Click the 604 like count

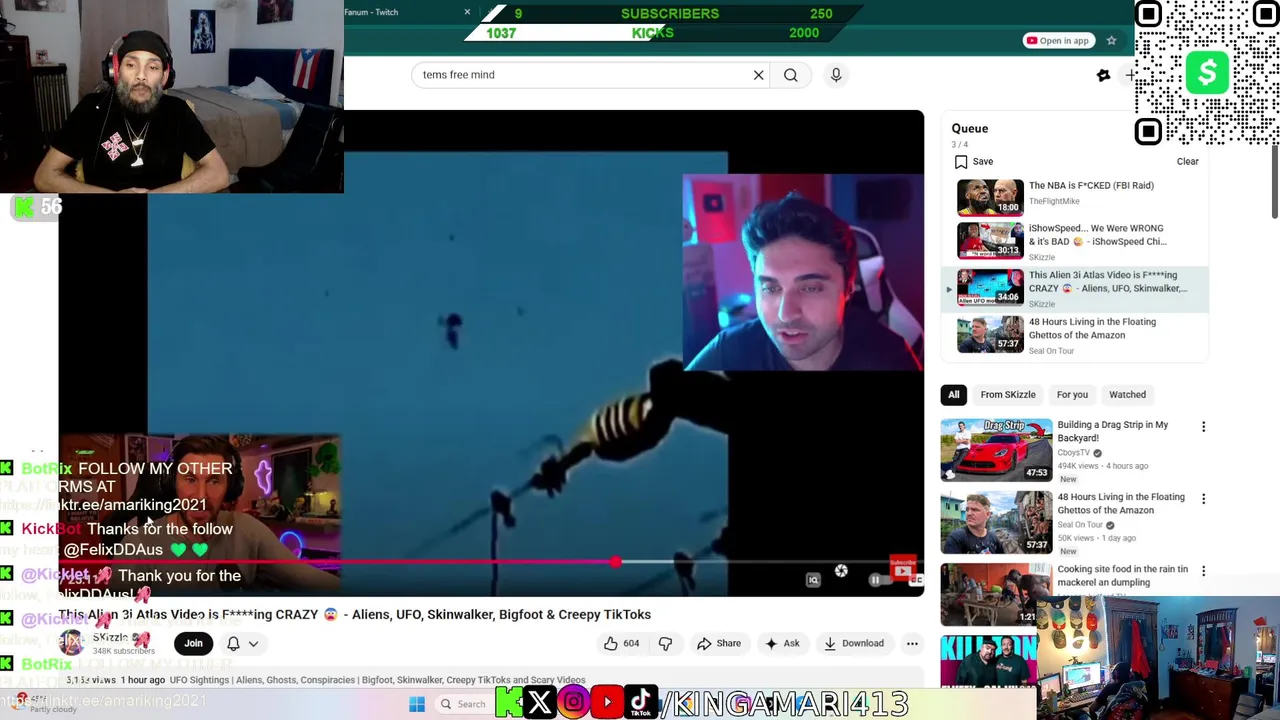631,643
